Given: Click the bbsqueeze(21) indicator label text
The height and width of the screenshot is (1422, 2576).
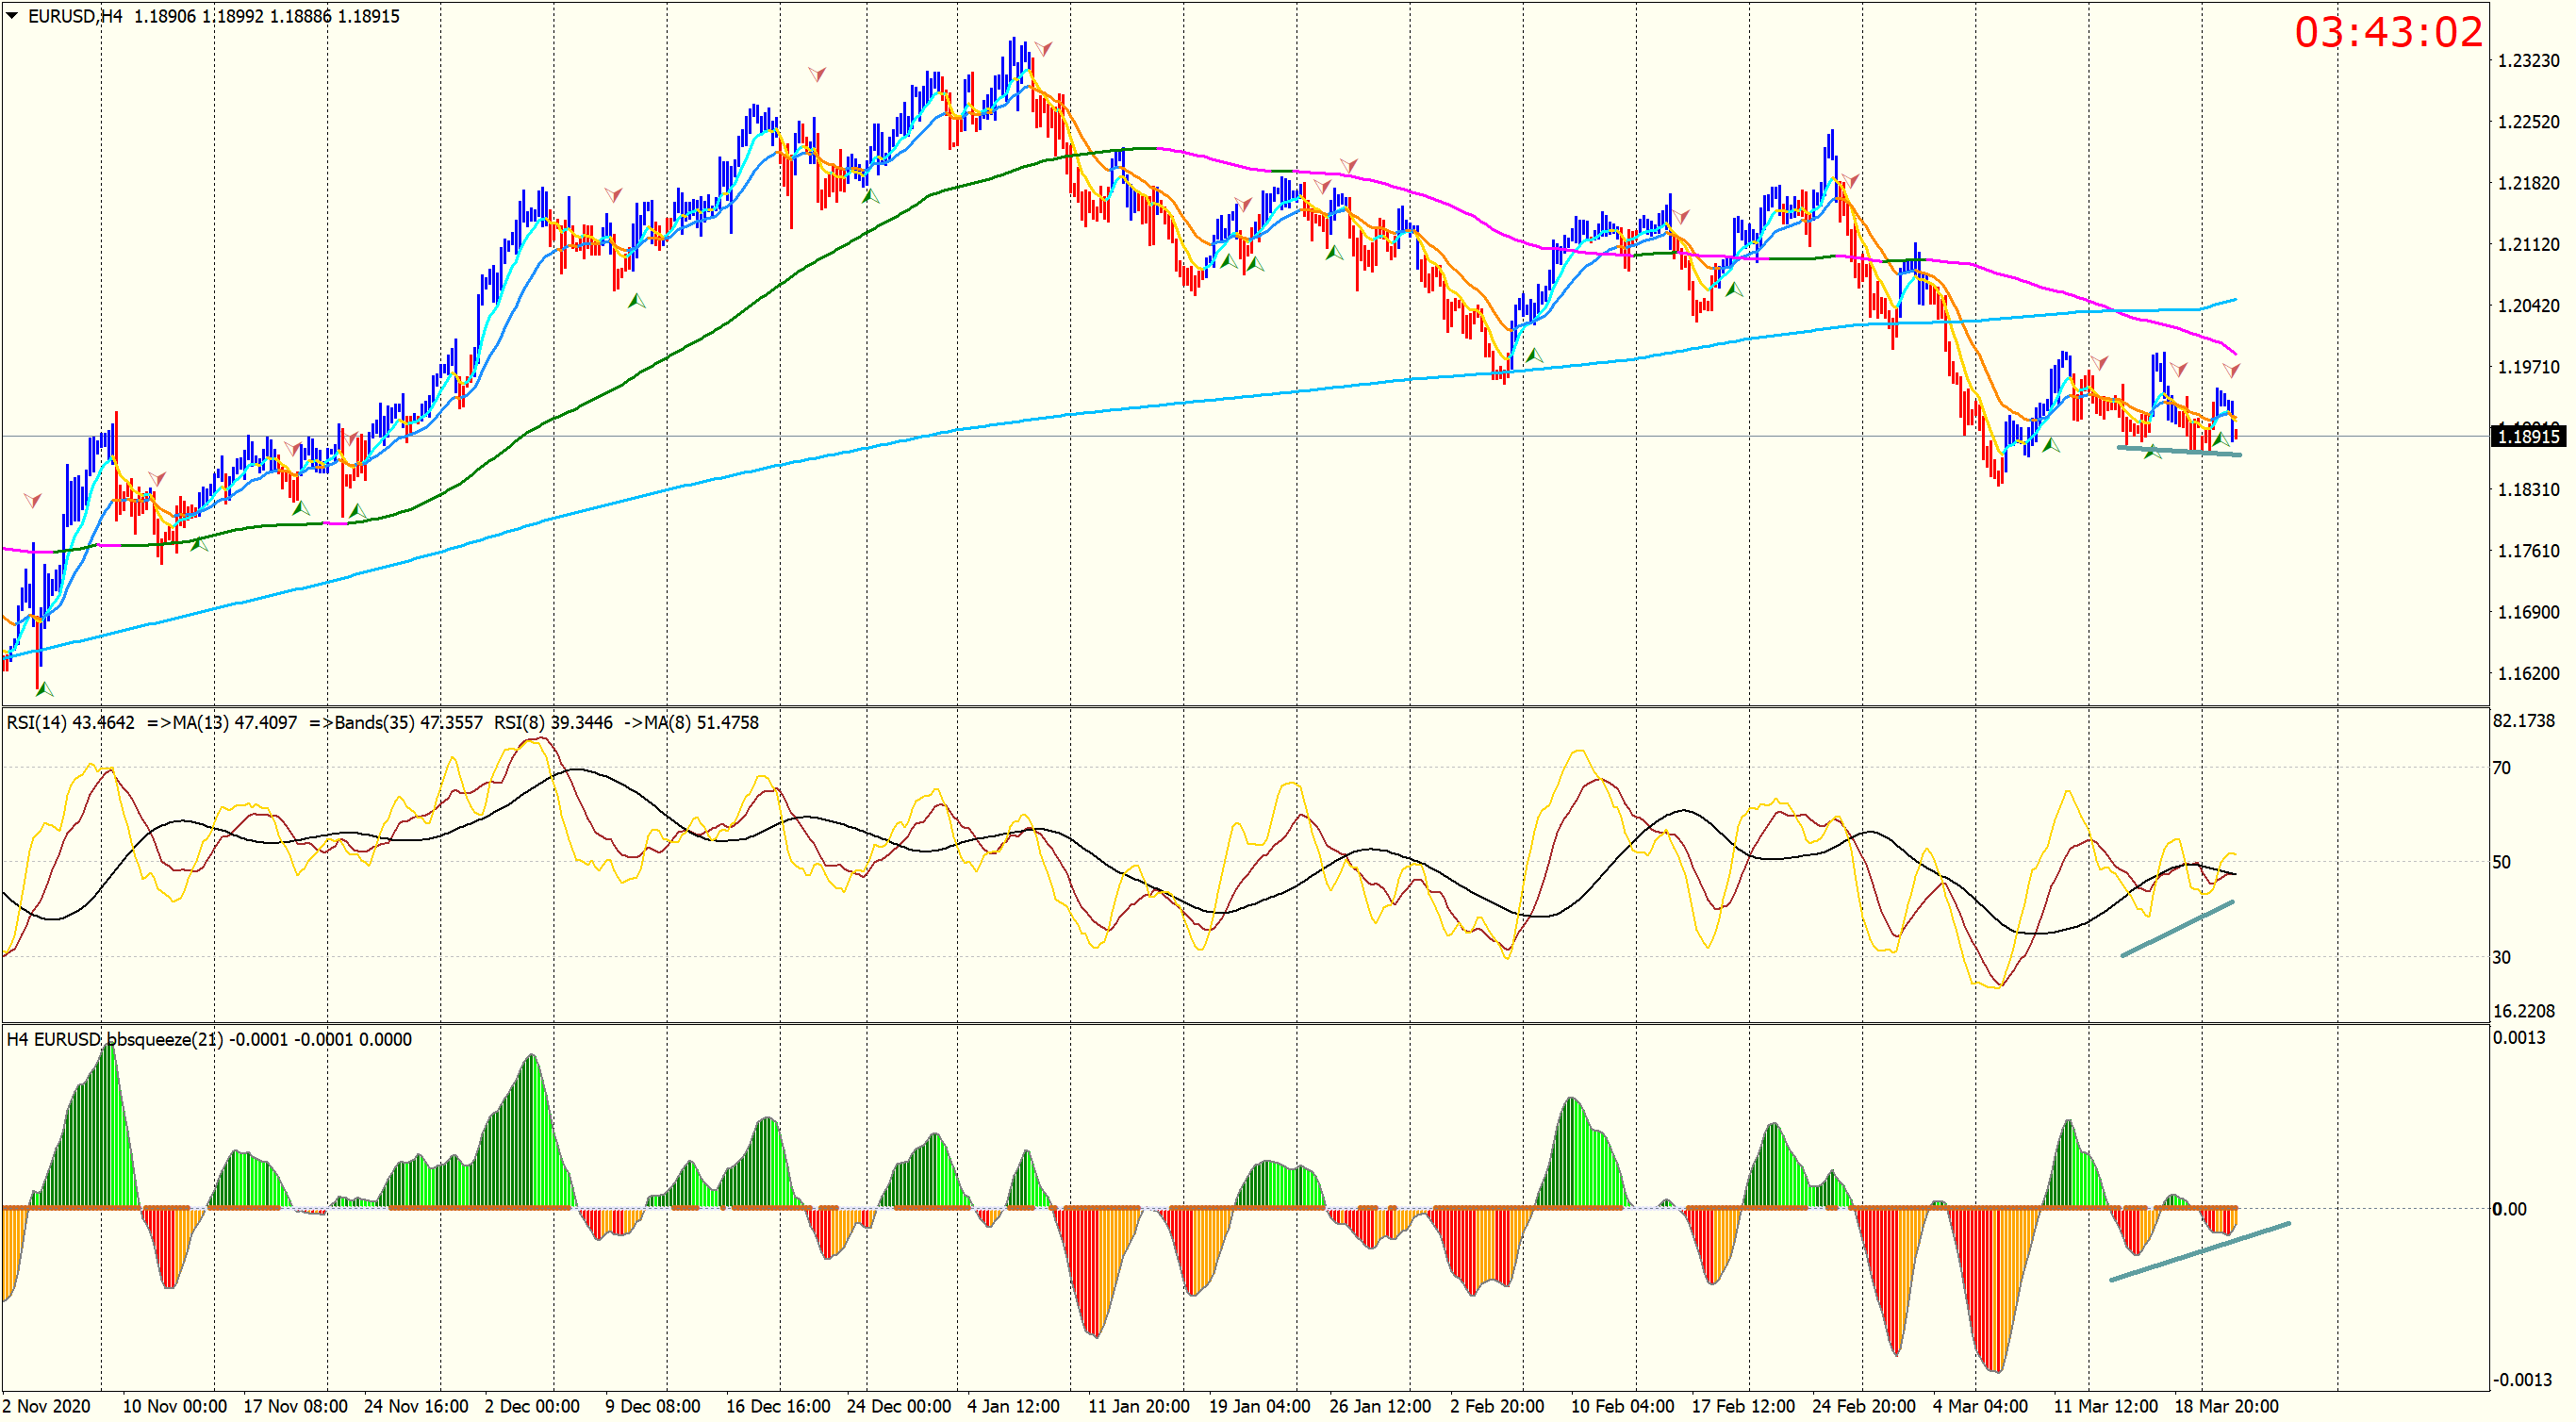Looking at the screenshot, I should pyautogui.click(x=165, y=1039).
